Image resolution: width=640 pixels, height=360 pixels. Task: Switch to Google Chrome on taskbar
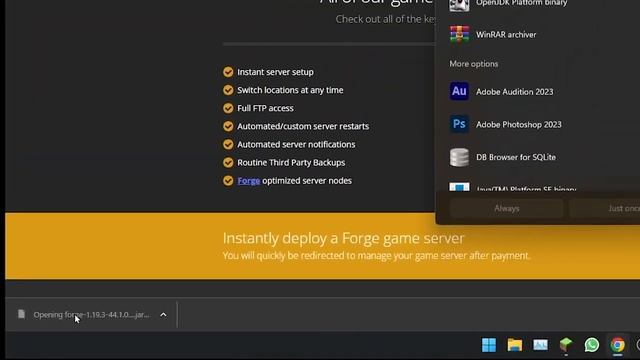point(618,345)
